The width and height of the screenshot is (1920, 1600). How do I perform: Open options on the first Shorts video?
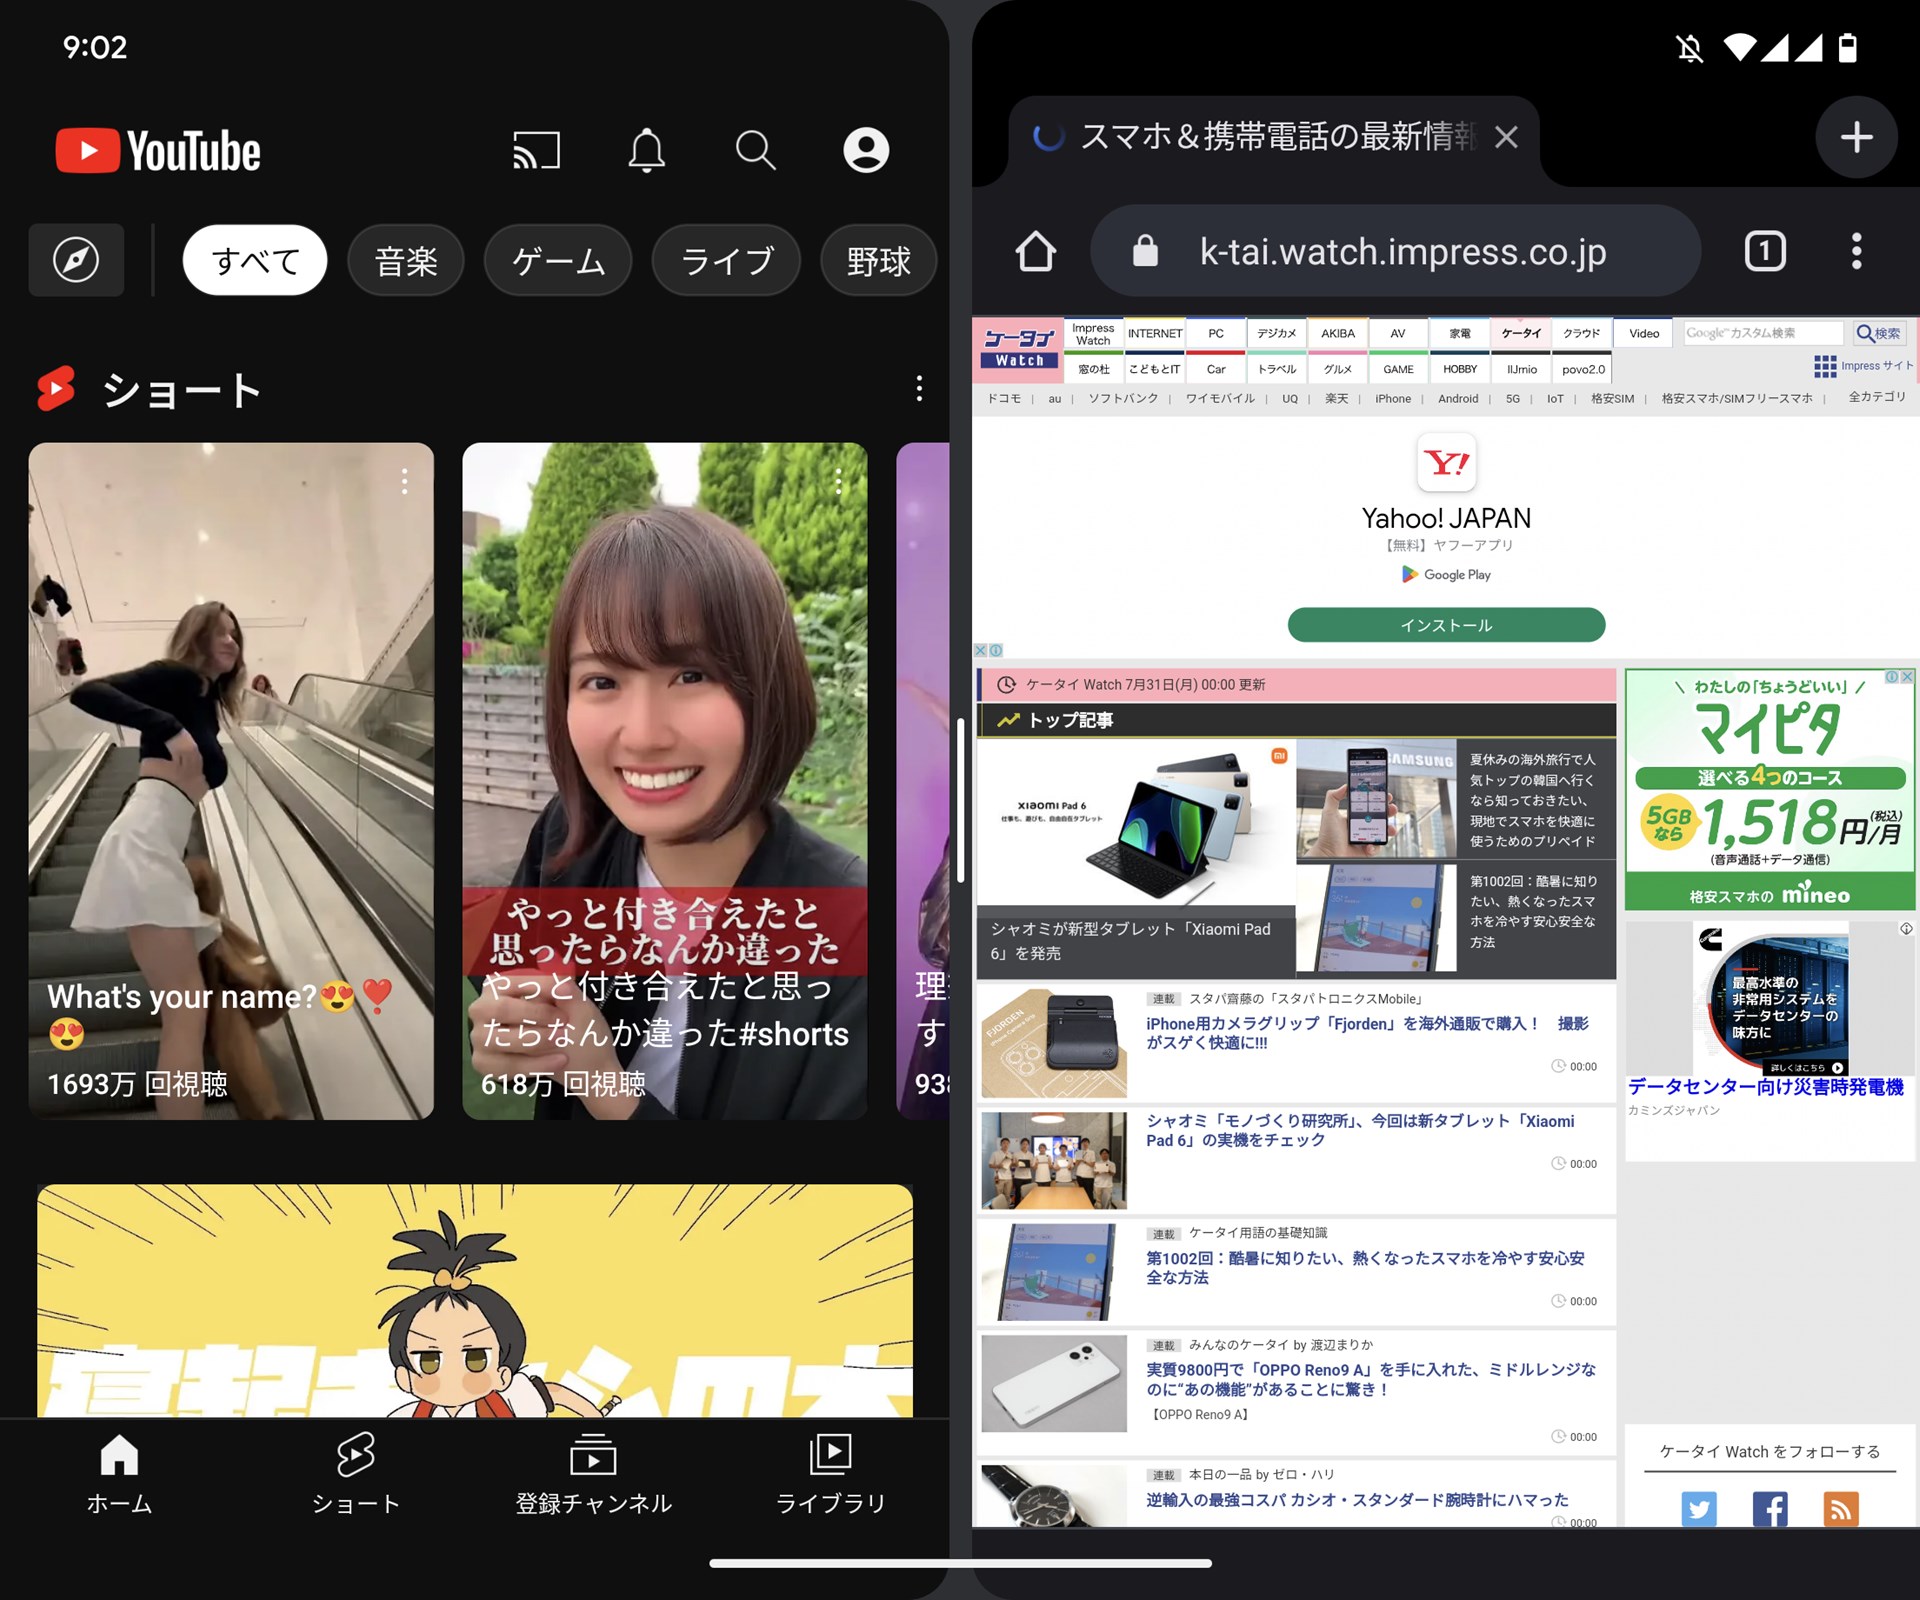(x=404, y=482)
